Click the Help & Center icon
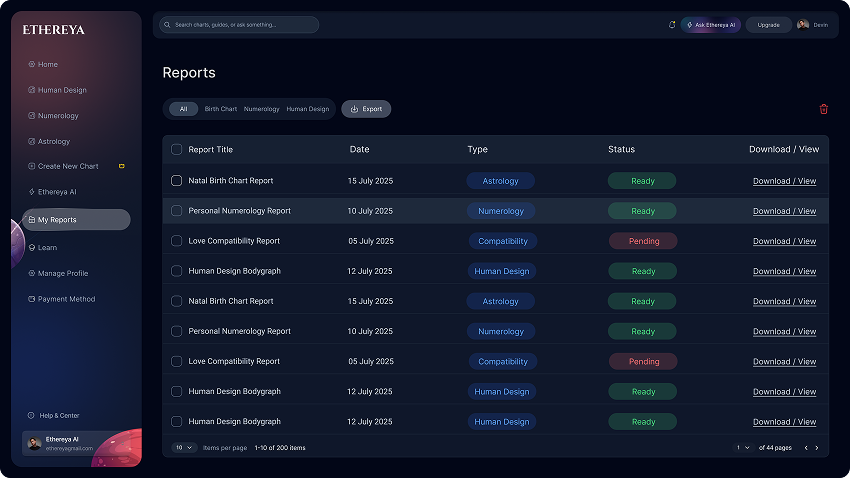 tap(31, 416)
